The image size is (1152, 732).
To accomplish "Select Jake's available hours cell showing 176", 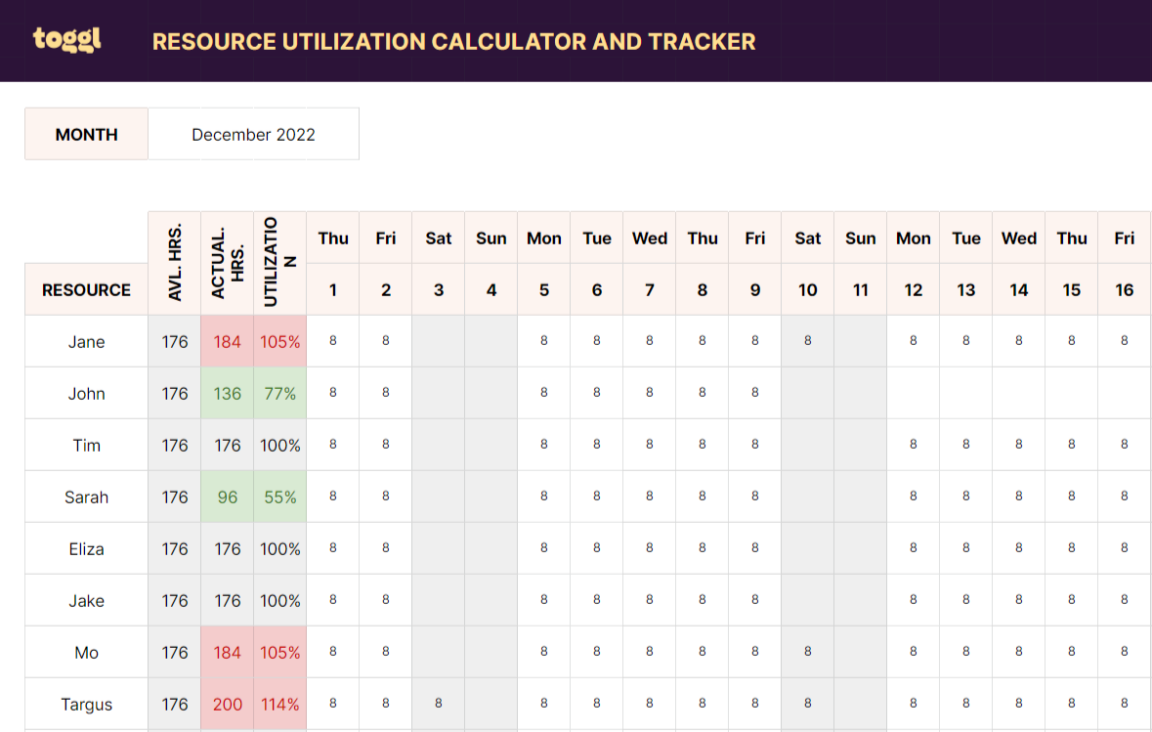I will 174,600.
